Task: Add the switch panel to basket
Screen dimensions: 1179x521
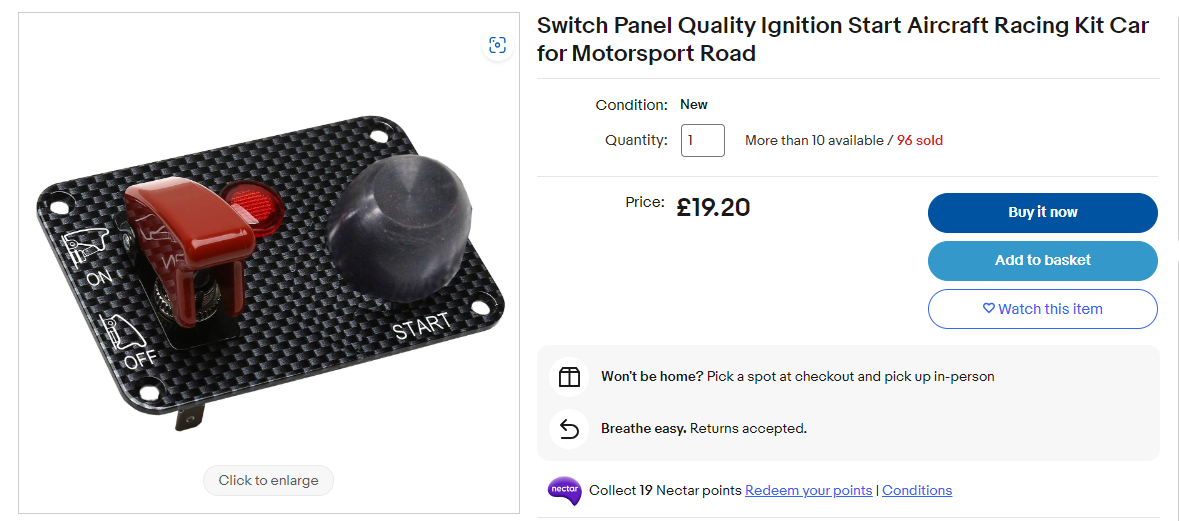Action: [1042, 260]
